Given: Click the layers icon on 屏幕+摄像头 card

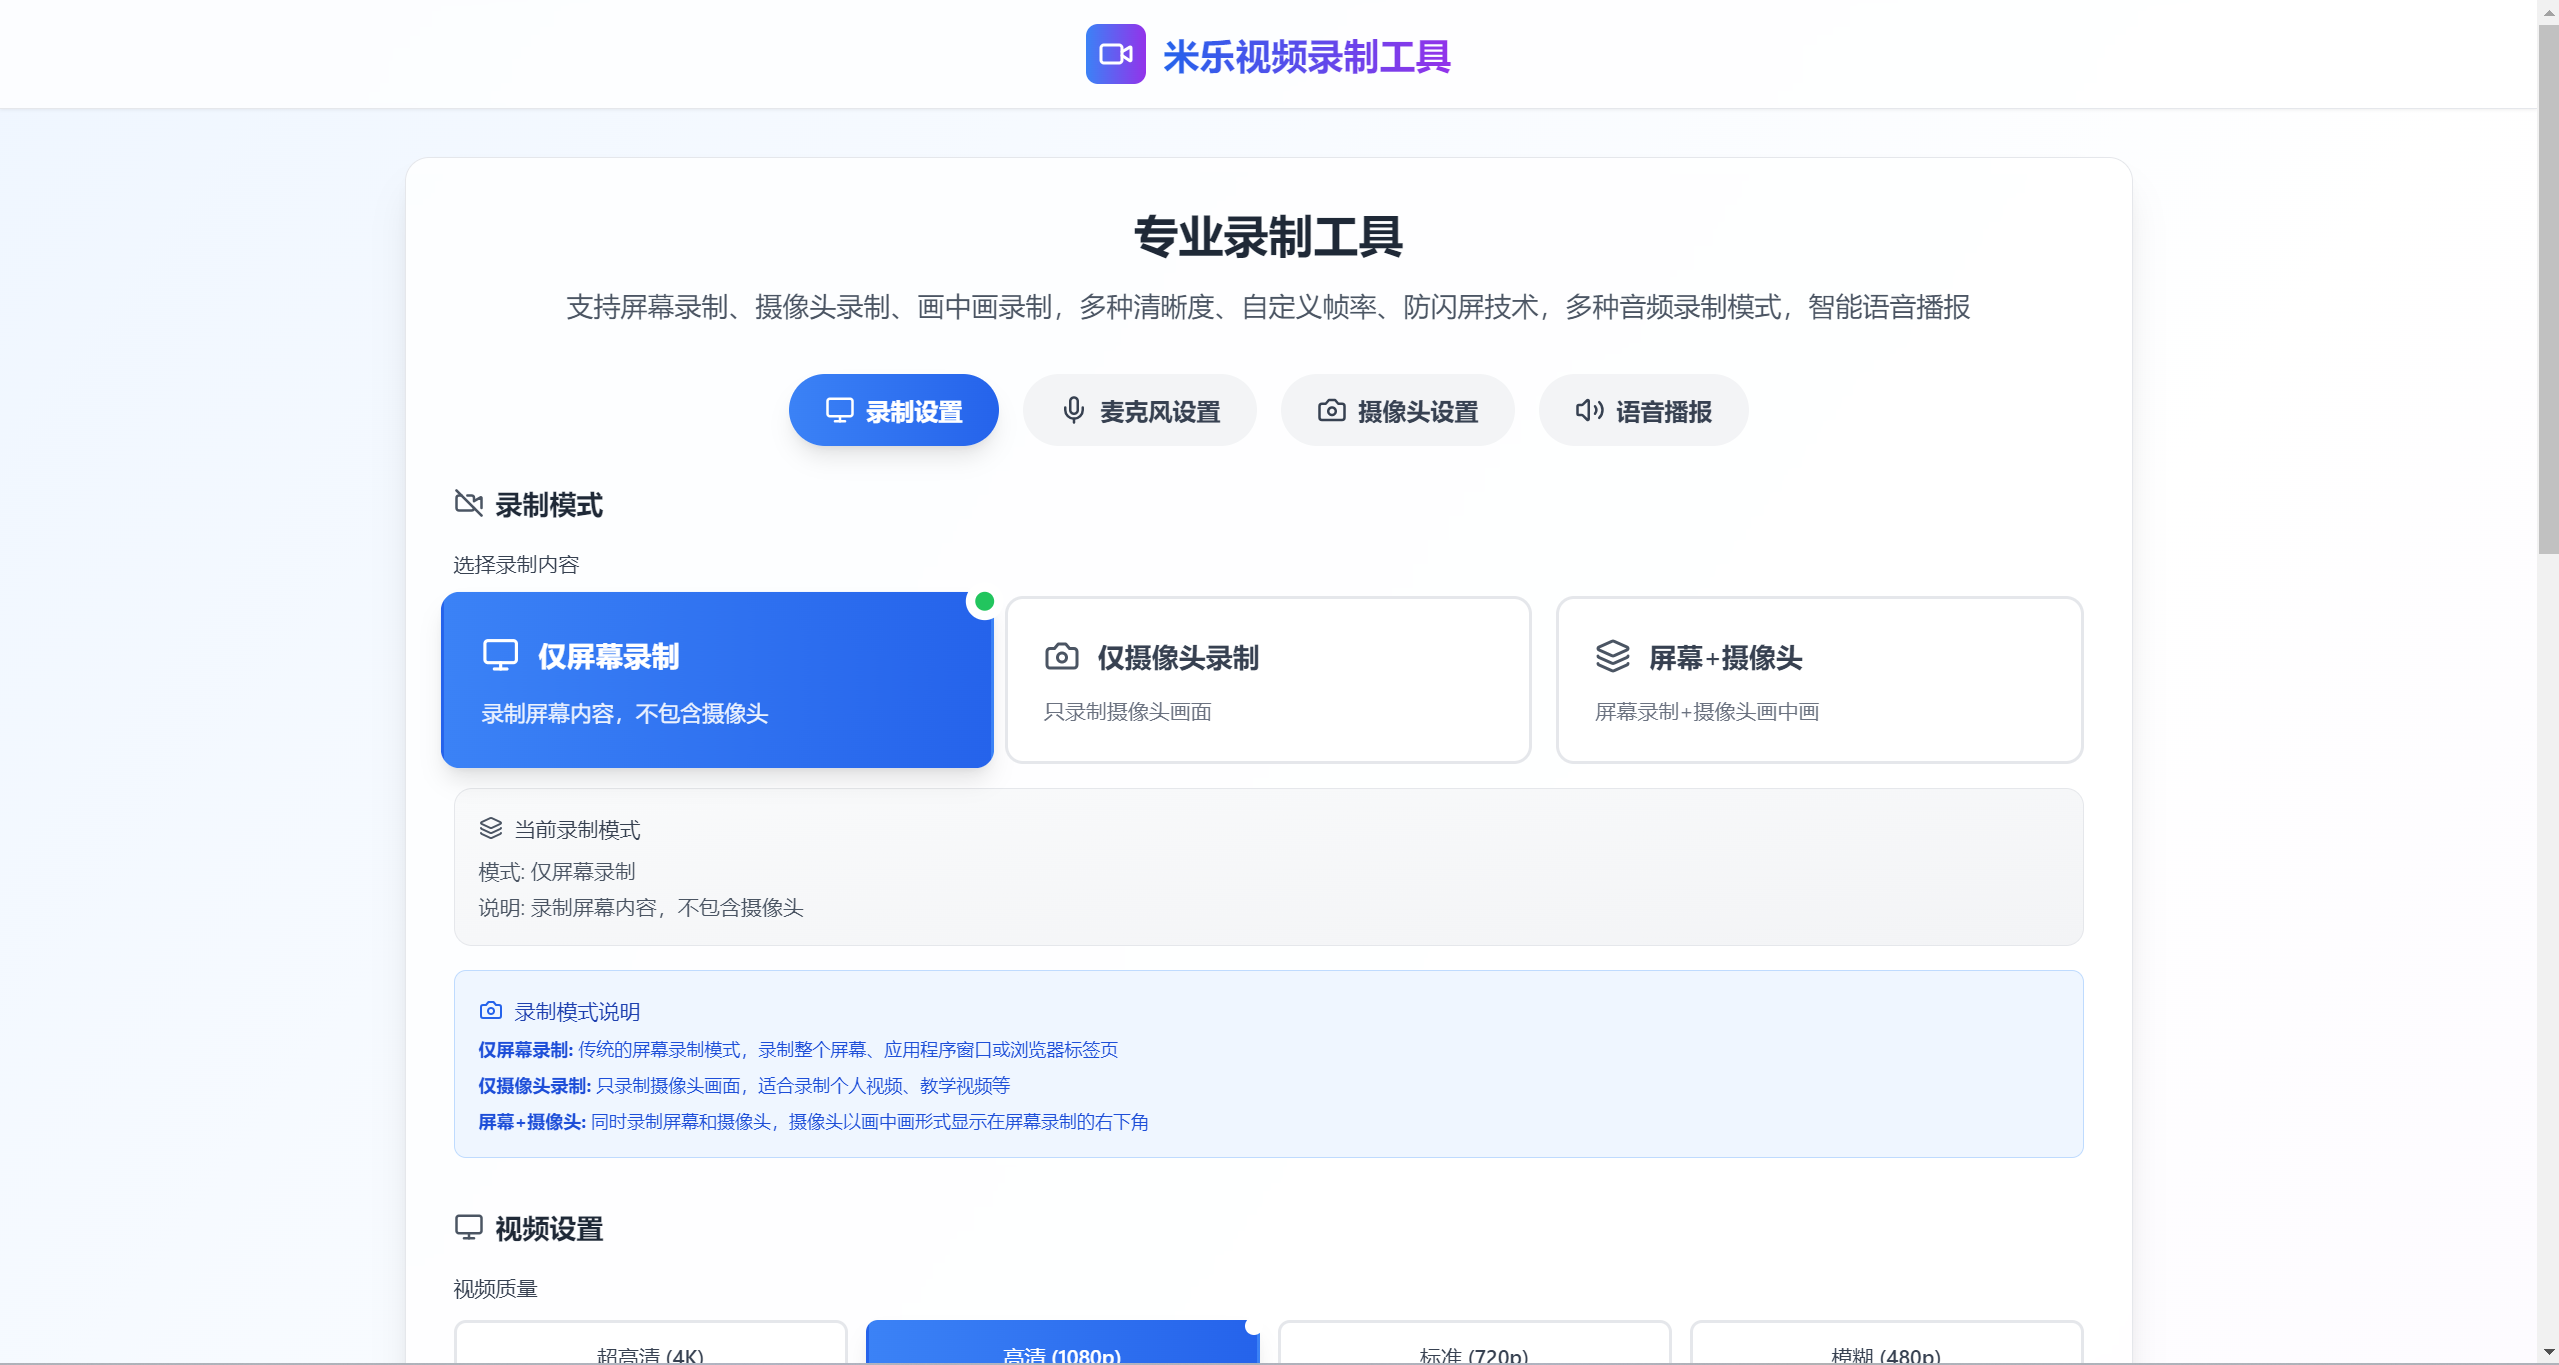Looking at the screenshot, I should (1612, 656).
